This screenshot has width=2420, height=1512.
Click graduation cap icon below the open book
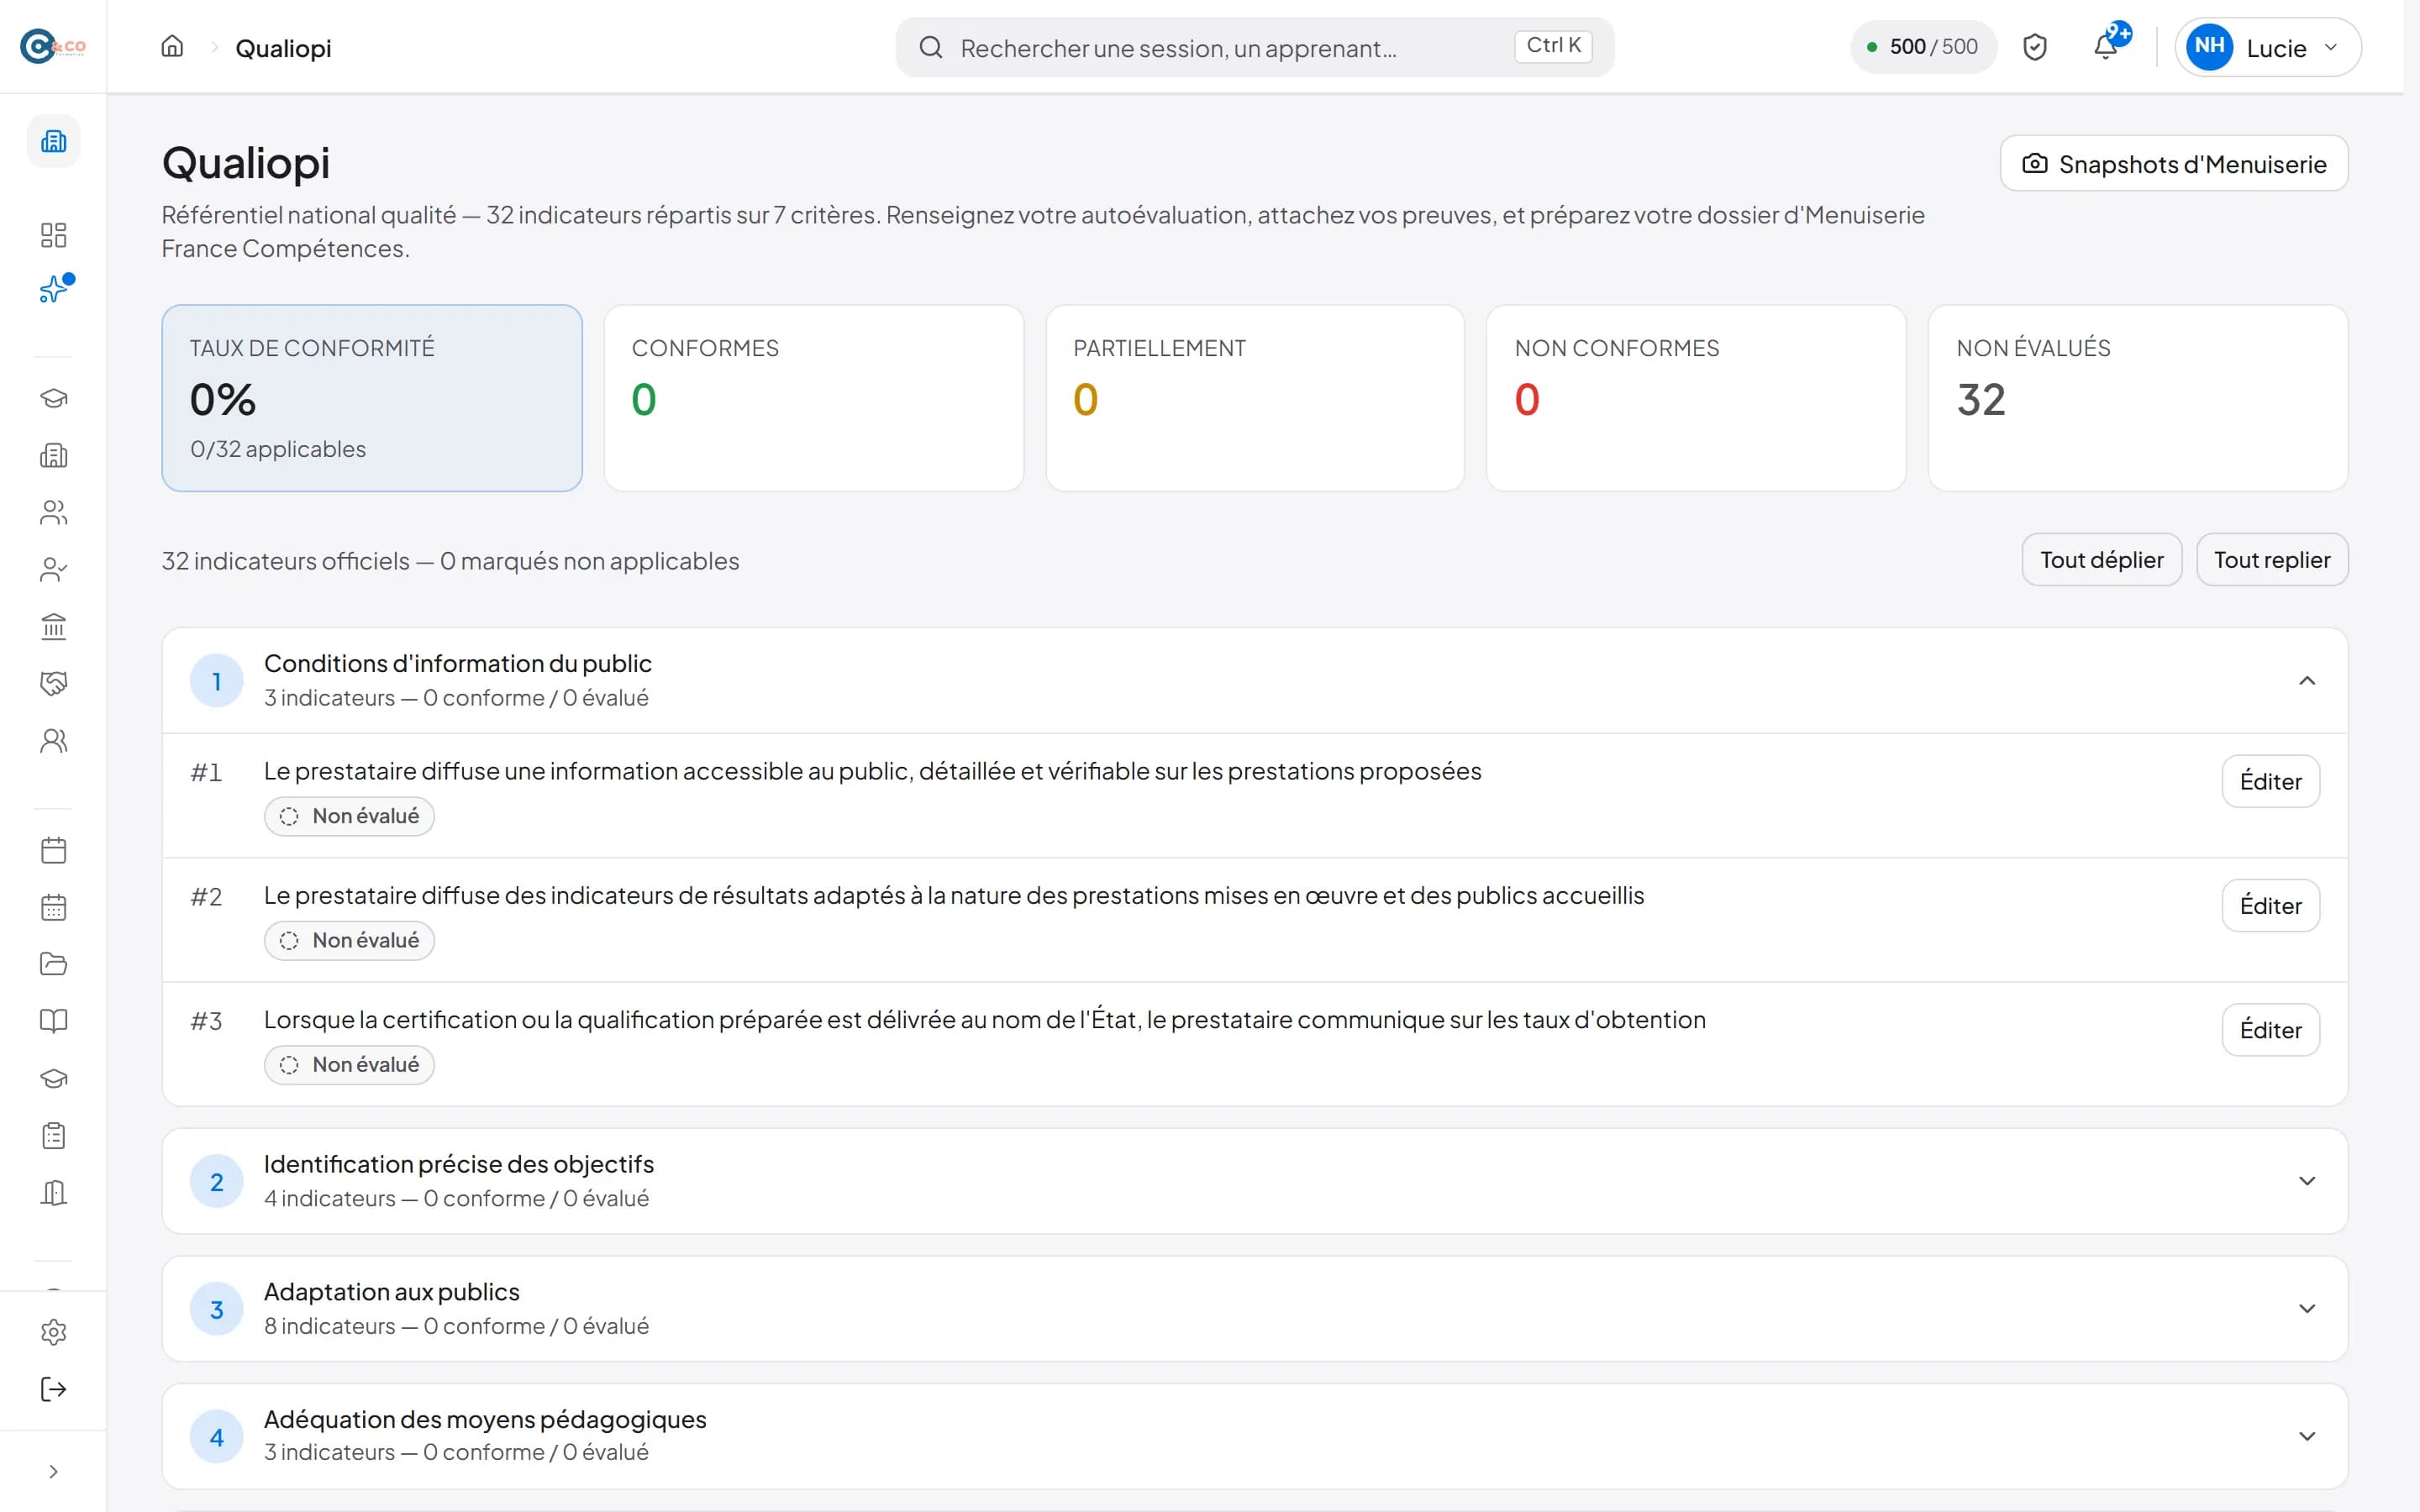[x=54, y=1078]
